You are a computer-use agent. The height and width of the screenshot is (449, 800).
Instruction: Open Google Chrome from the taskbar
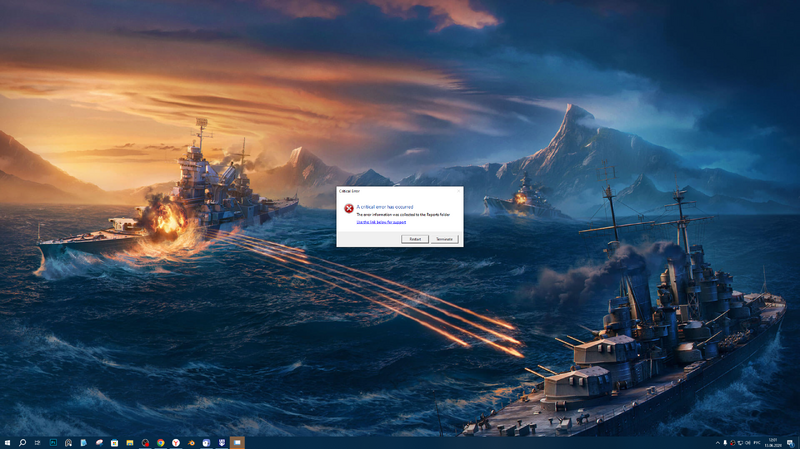tap(161, 443)
